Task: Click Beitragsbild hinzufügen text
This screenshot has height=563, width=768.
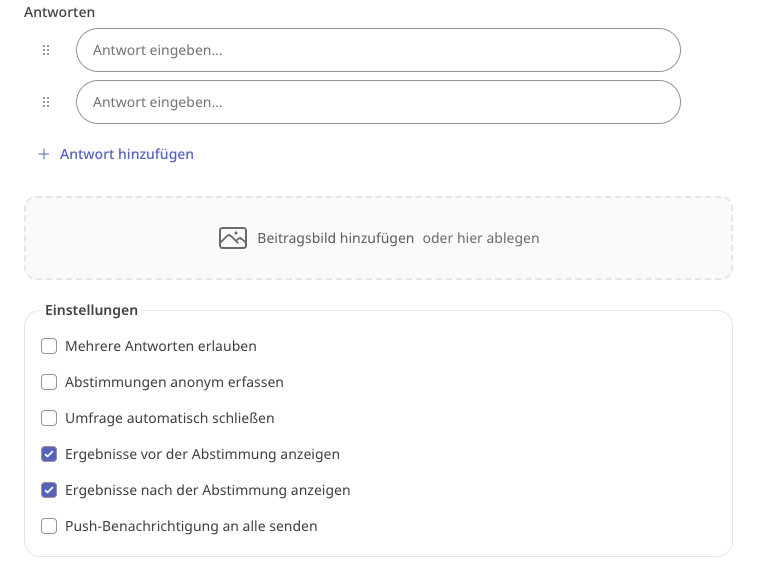Action: (x=336, y=238)
